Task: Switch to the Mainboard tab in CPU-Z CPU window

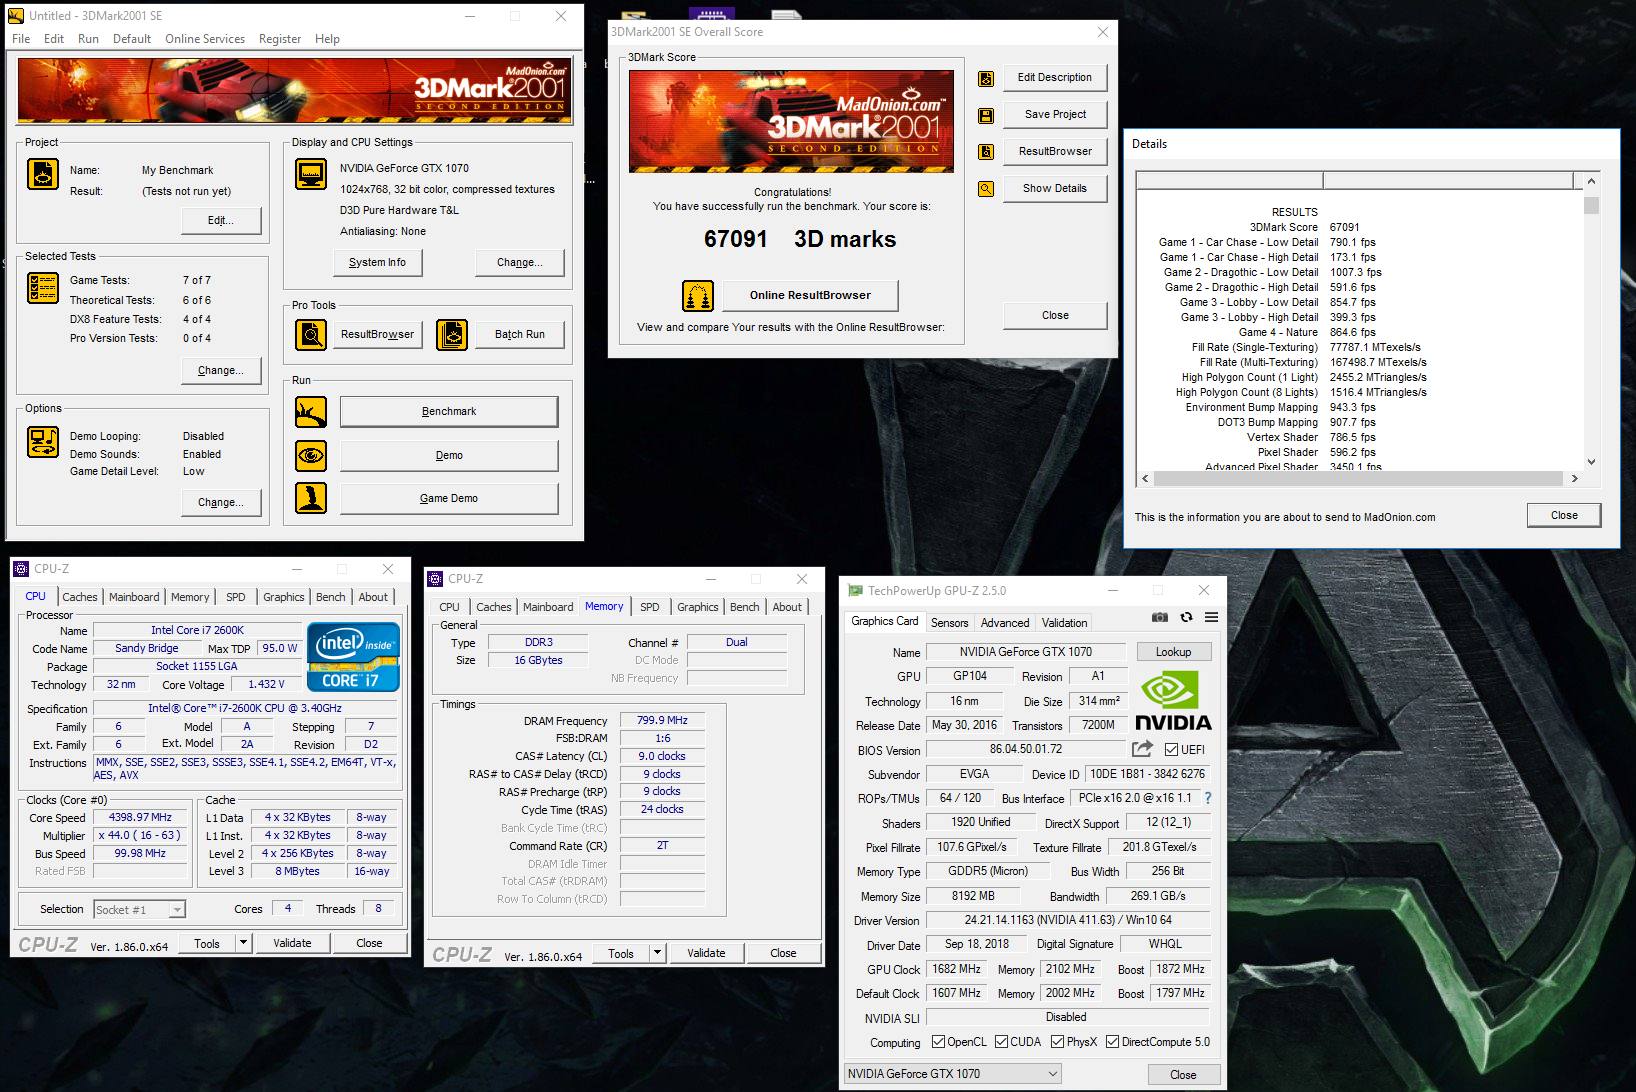Action: click(x=134, y=597)
